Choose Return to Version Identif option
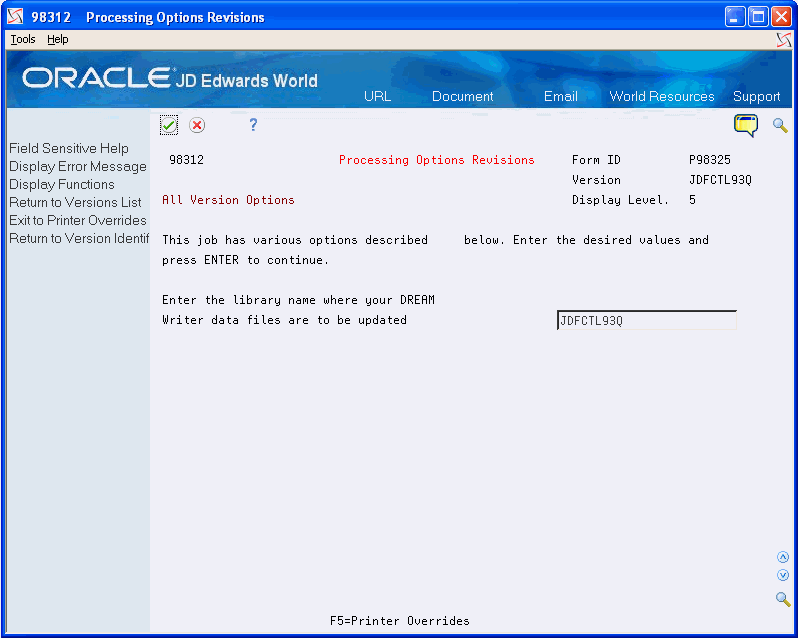798x638 pixels. [79, 238]
